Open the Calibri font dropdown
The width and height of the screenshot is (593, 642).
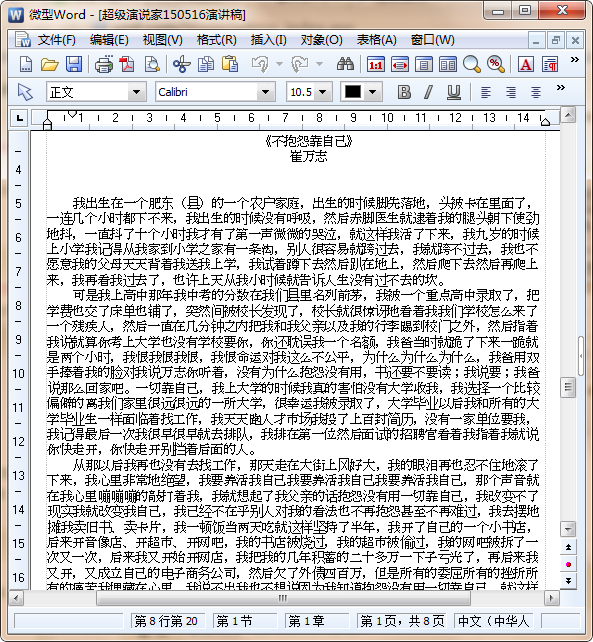265,92
